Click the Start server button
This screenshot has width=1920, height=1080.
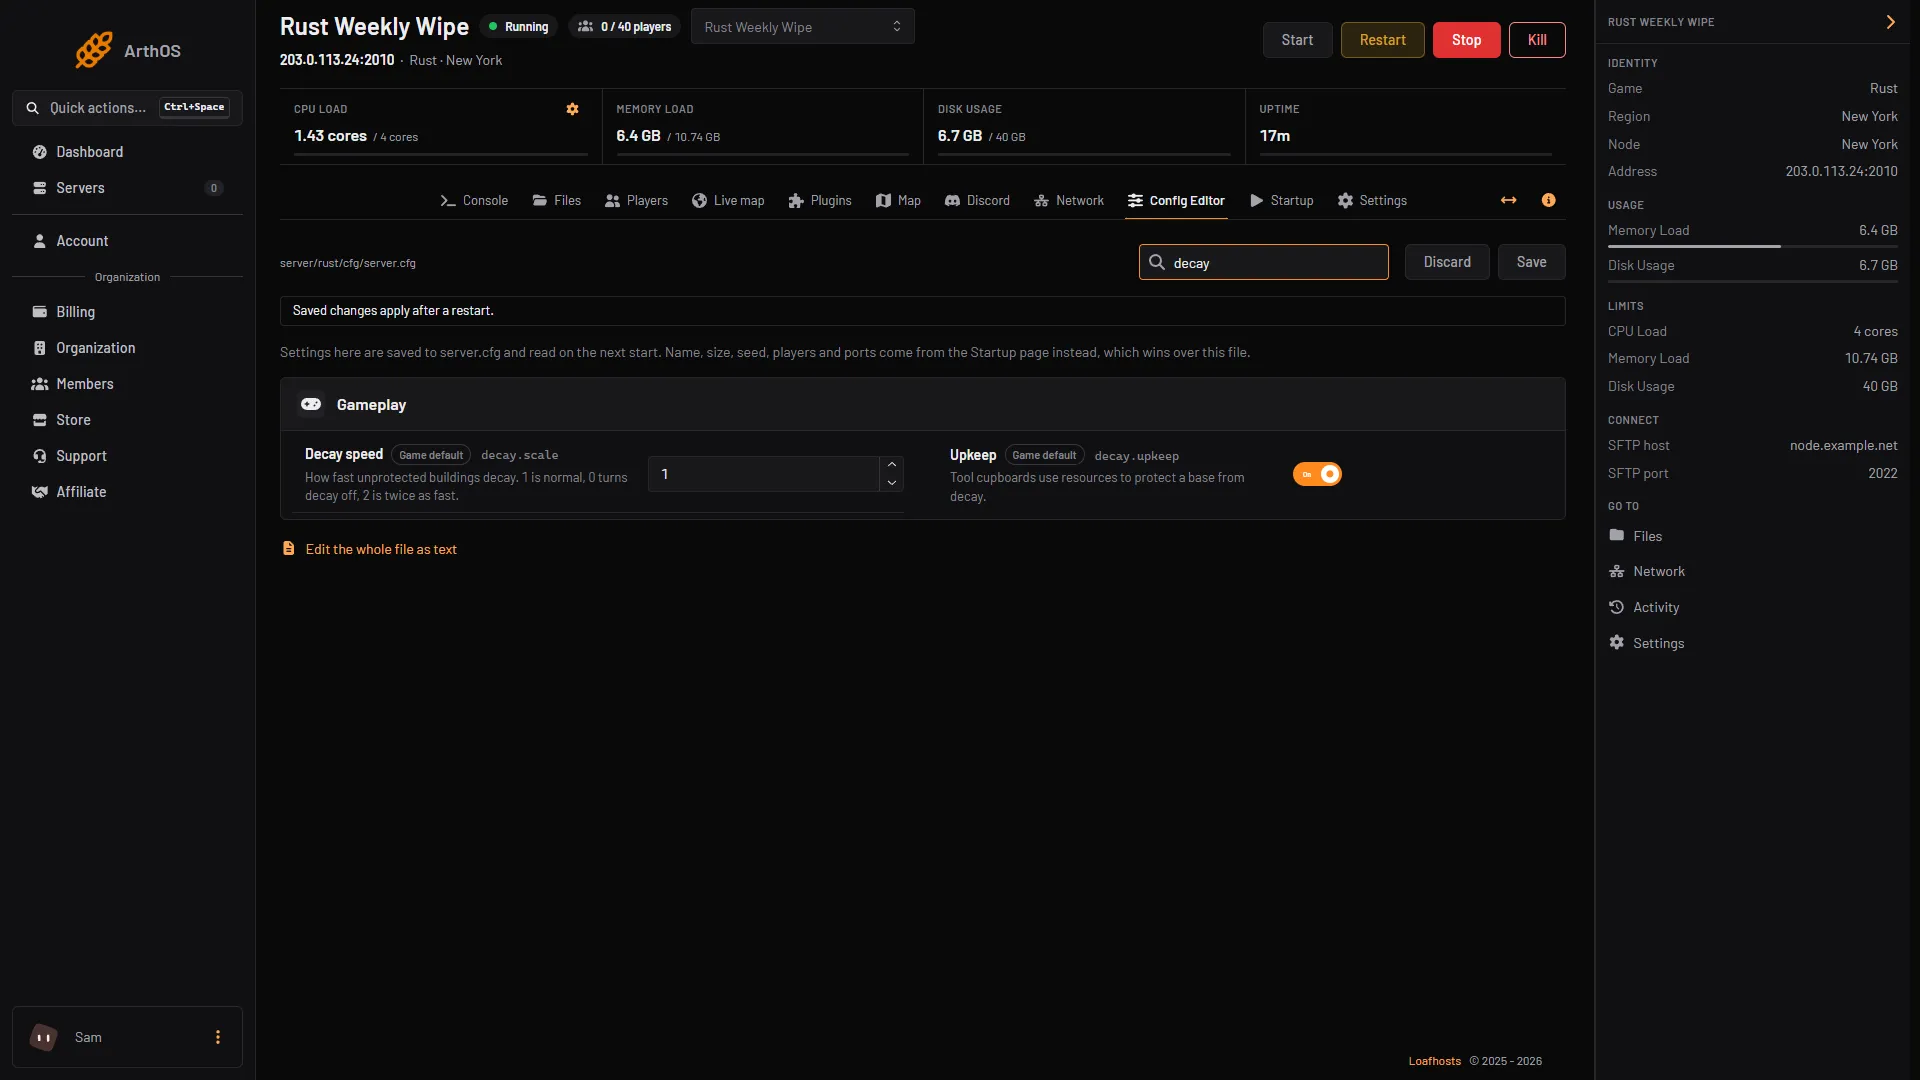coord(1297,40)
